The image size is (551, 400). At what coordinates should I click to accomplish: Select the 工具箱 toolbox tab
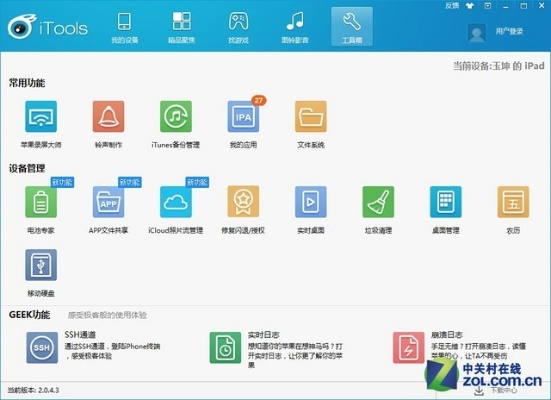352,27
